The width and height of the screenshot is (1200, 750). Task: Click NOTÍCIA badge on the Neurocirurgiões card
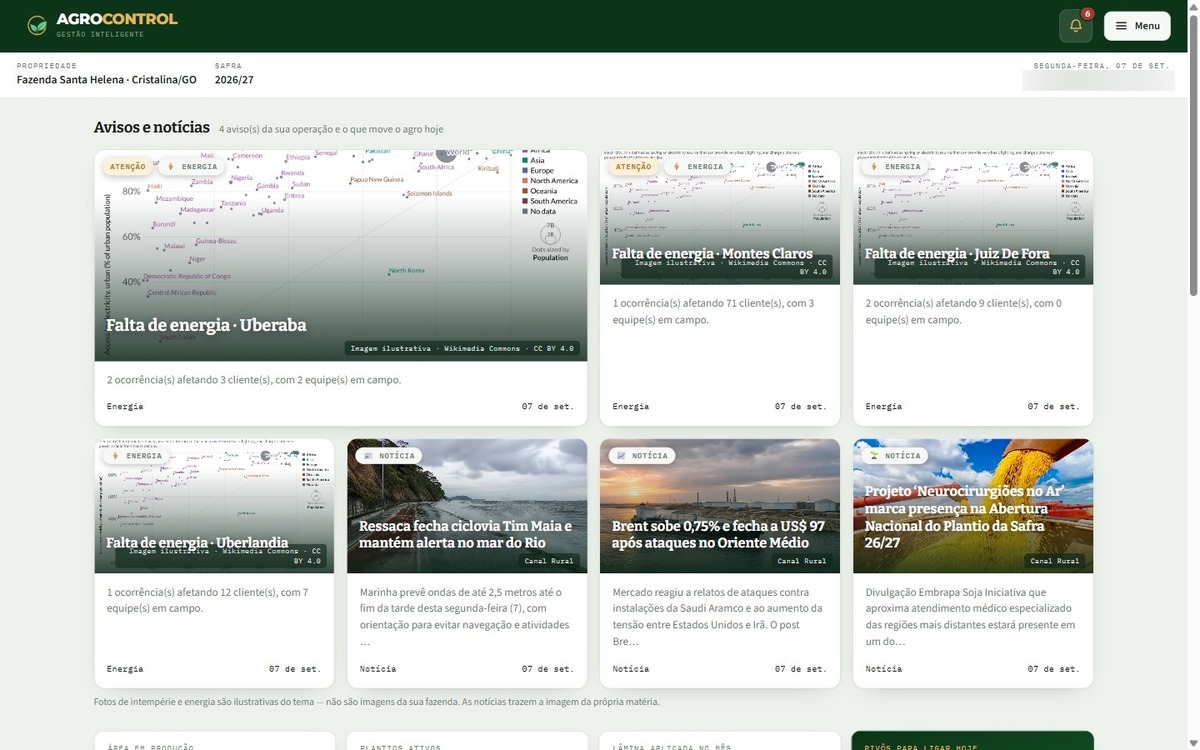(x=894, y=456)
